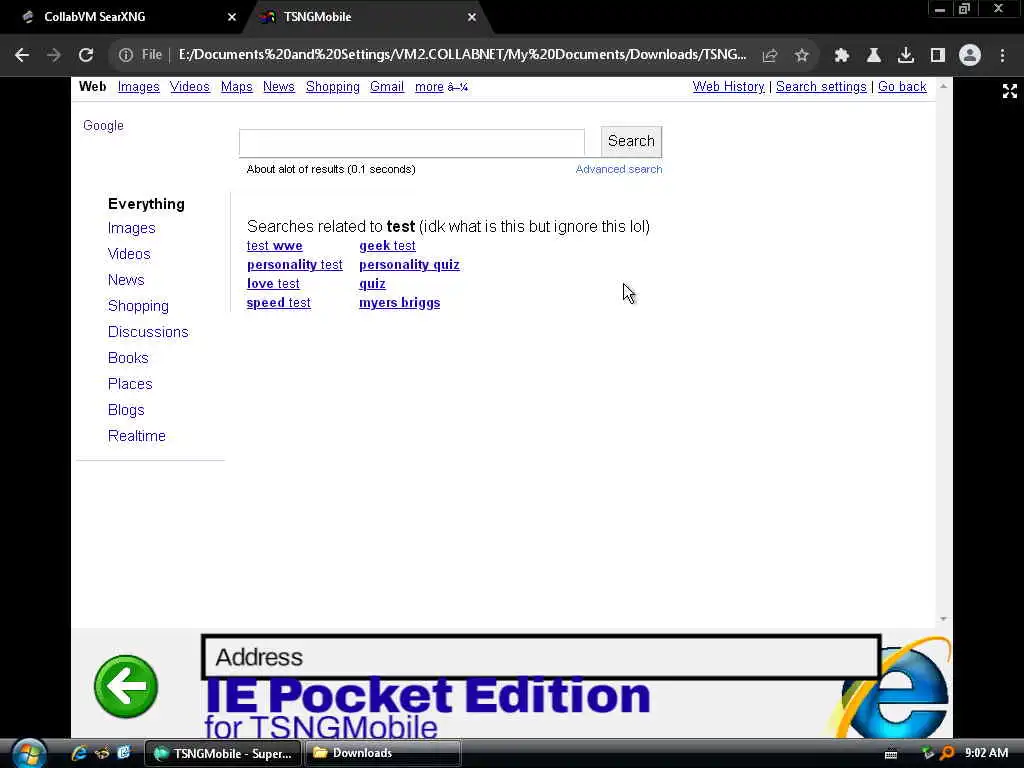The height and width of the screenshot is (768, 1024).
Task: Switch to the Downloads taskbar window
Action: point(382,754)
